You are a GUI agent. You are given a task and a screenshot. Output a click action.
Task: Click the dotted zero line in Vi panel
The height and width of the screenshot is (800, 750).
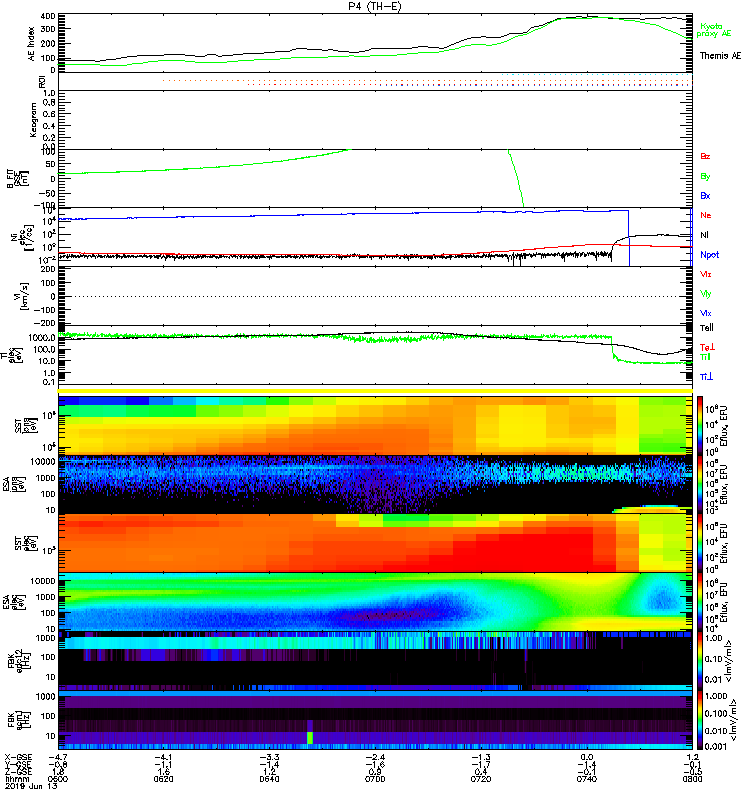point(375,296)
